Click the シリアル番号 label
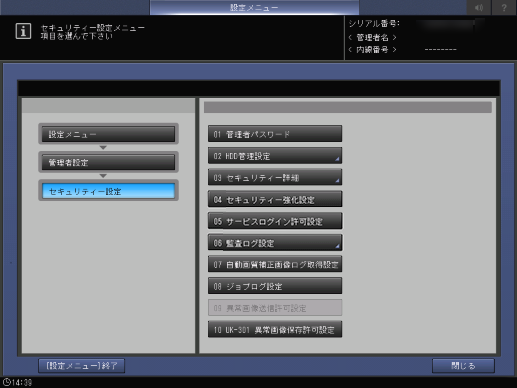This screenshot has height=388, width=517. point(374,24)
